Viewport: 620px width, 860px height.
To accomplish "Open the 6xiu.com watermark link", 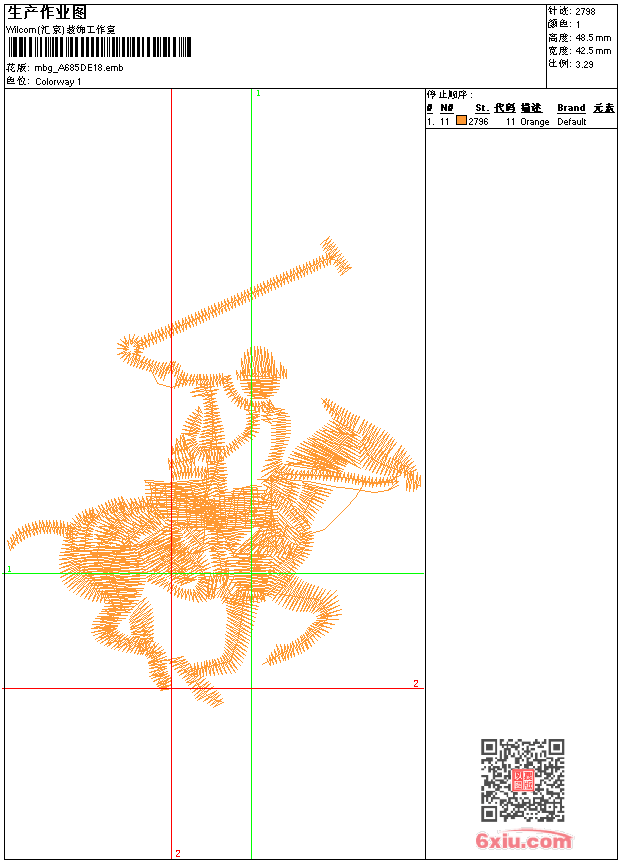I will 523,839.
